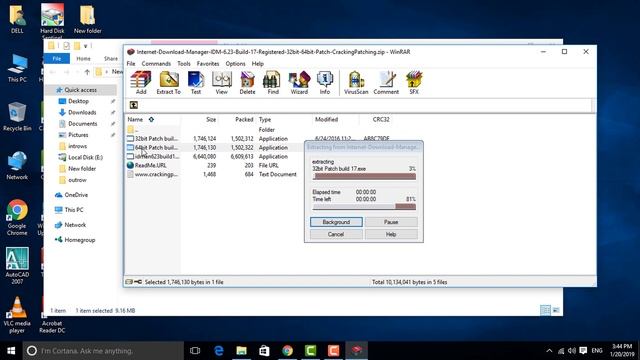Screen dimensions: 640x360
Task: Open the WinRAR Help menu
Action: pyautogui.click(x=258, y=64)
